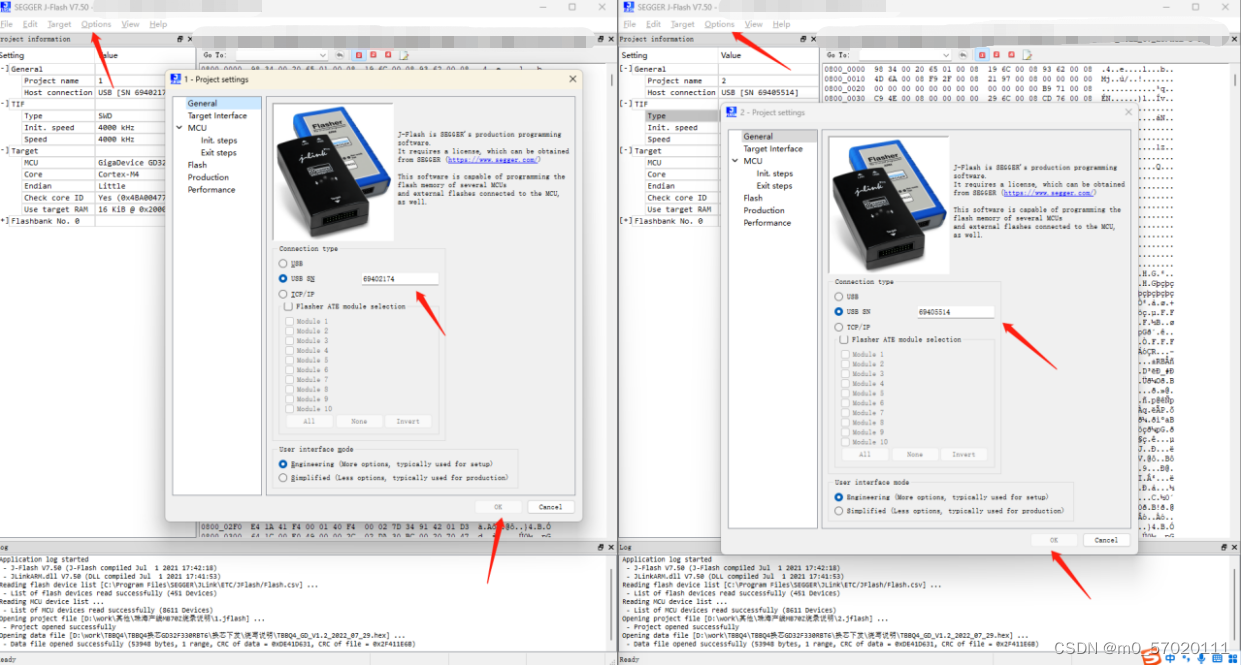Select TCP/IP radio in 2 - Project settings
Viewport: 1245px width, 666px height.
[x=839, y=327]
